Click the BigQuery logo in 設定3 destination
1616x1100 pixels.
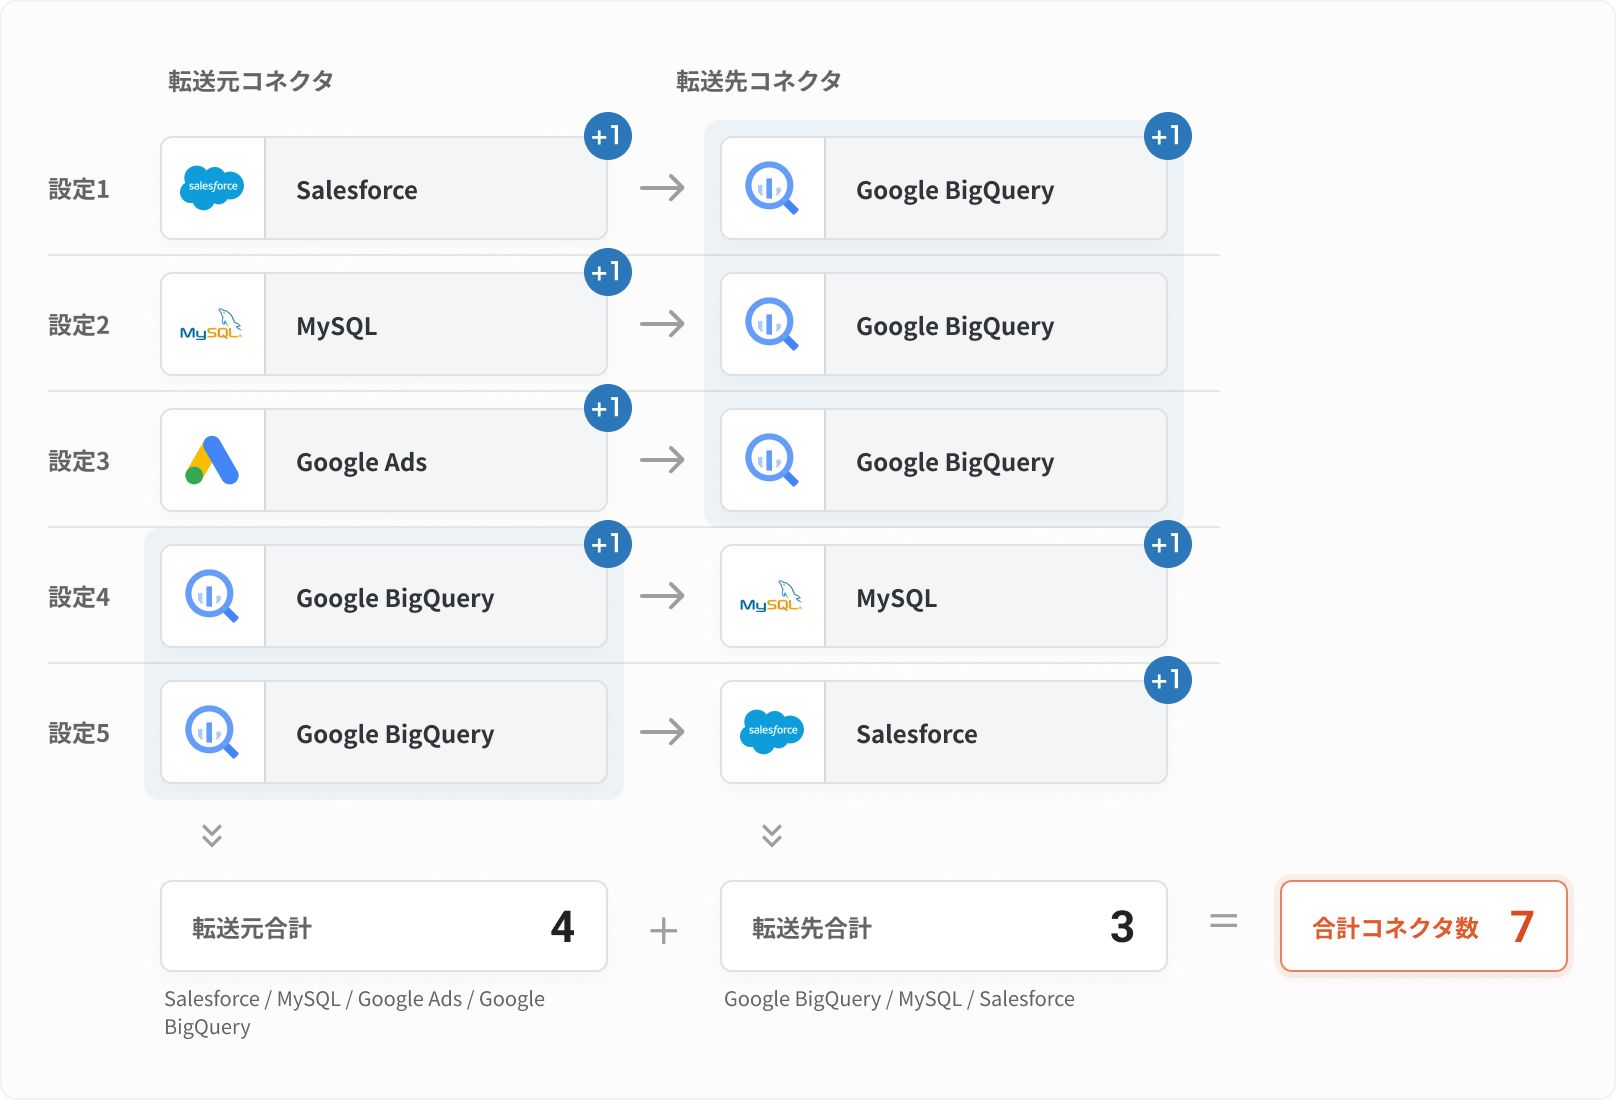point(772,460)
